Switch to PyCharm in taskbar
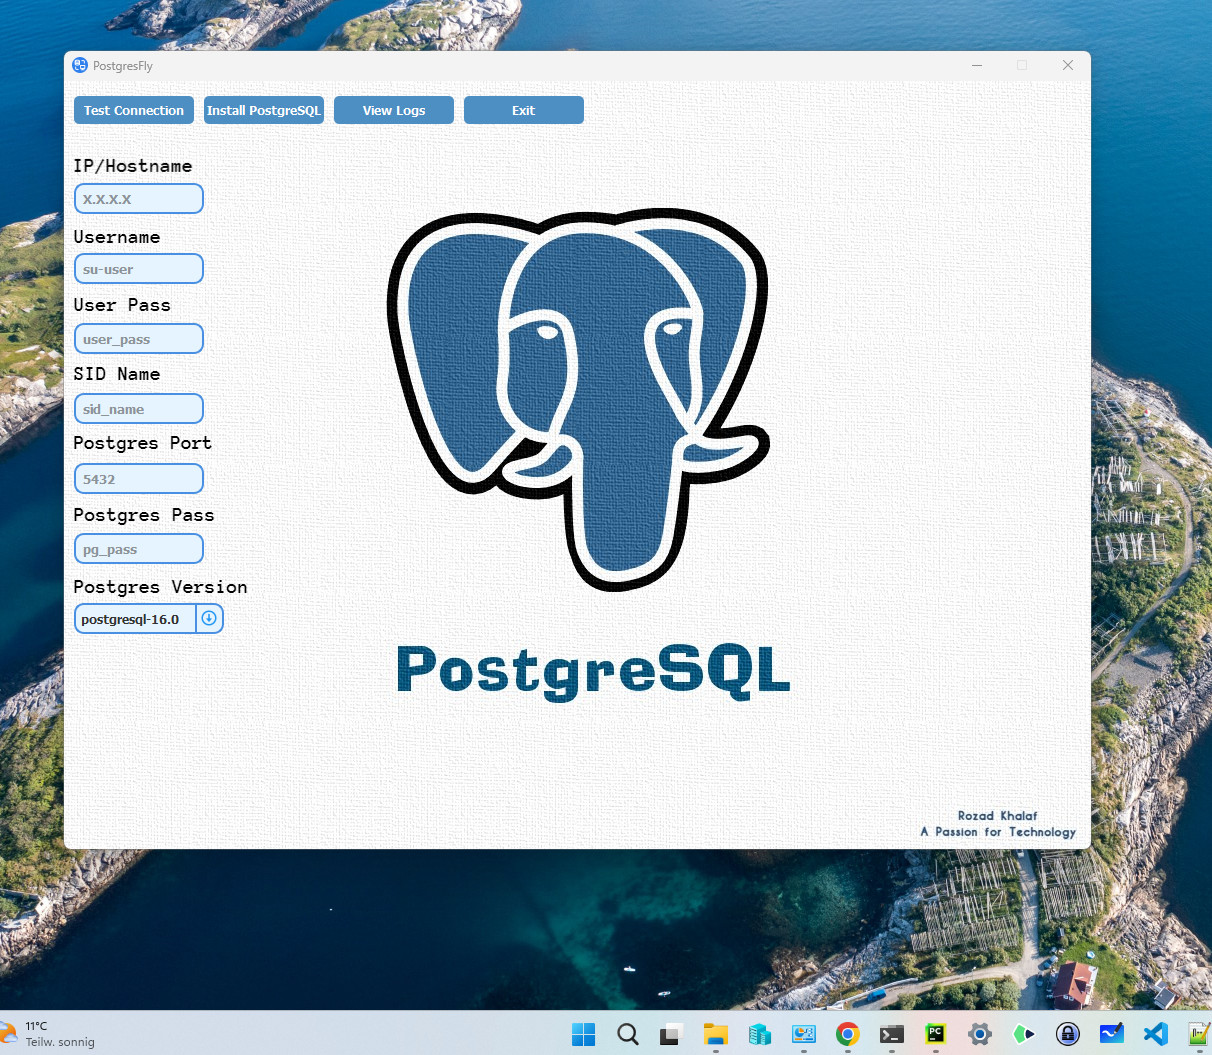Image resolution: width=1212 pixels, height=1055 pixels. coord(936,1033)
